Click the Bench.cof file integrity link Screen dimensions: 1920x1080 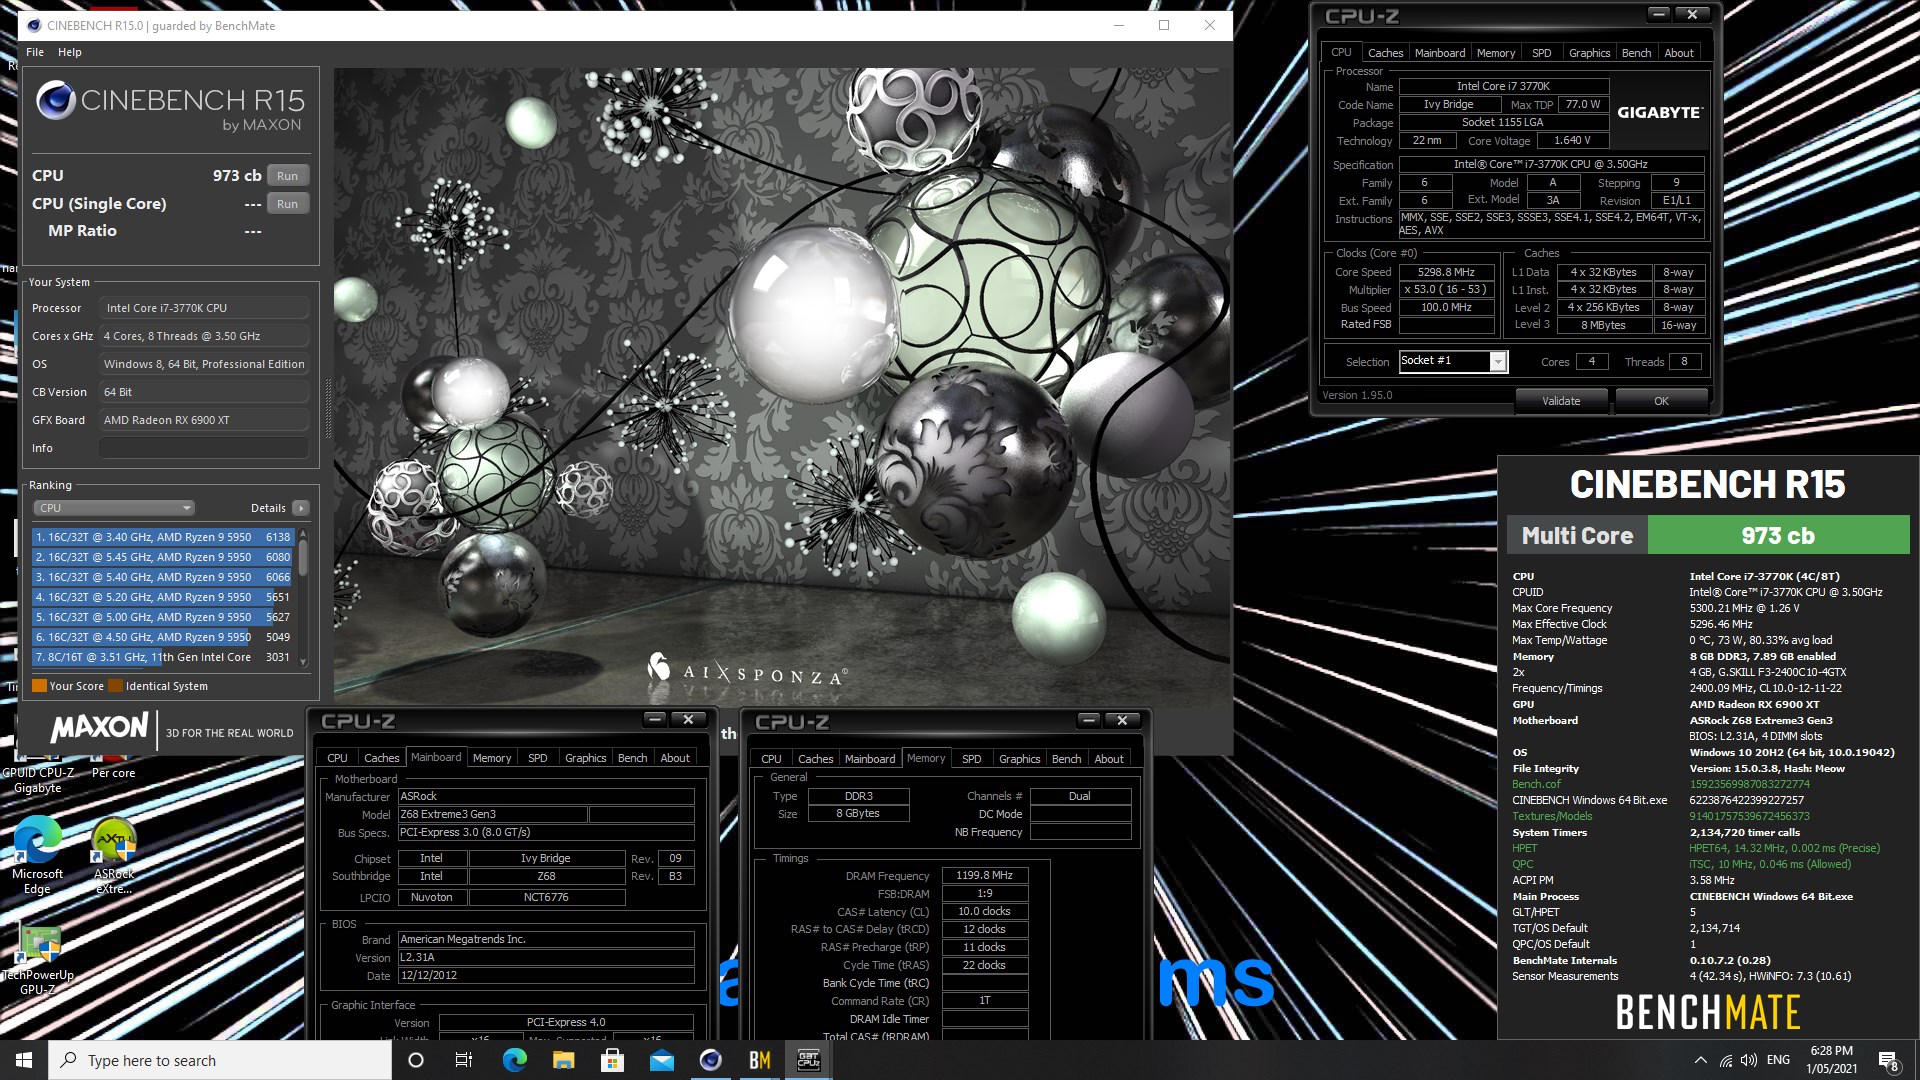point(1536,784)
